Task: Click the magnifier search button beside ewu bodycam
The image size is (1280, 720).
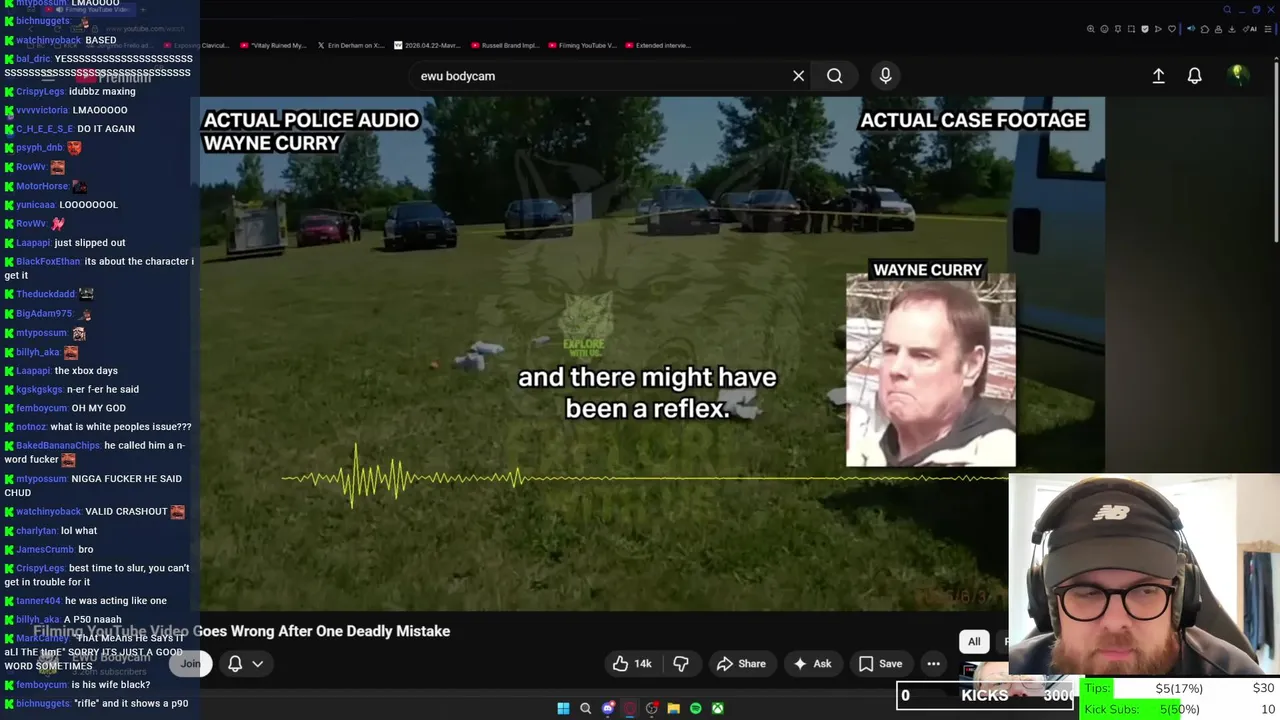Action: [834, 76]
